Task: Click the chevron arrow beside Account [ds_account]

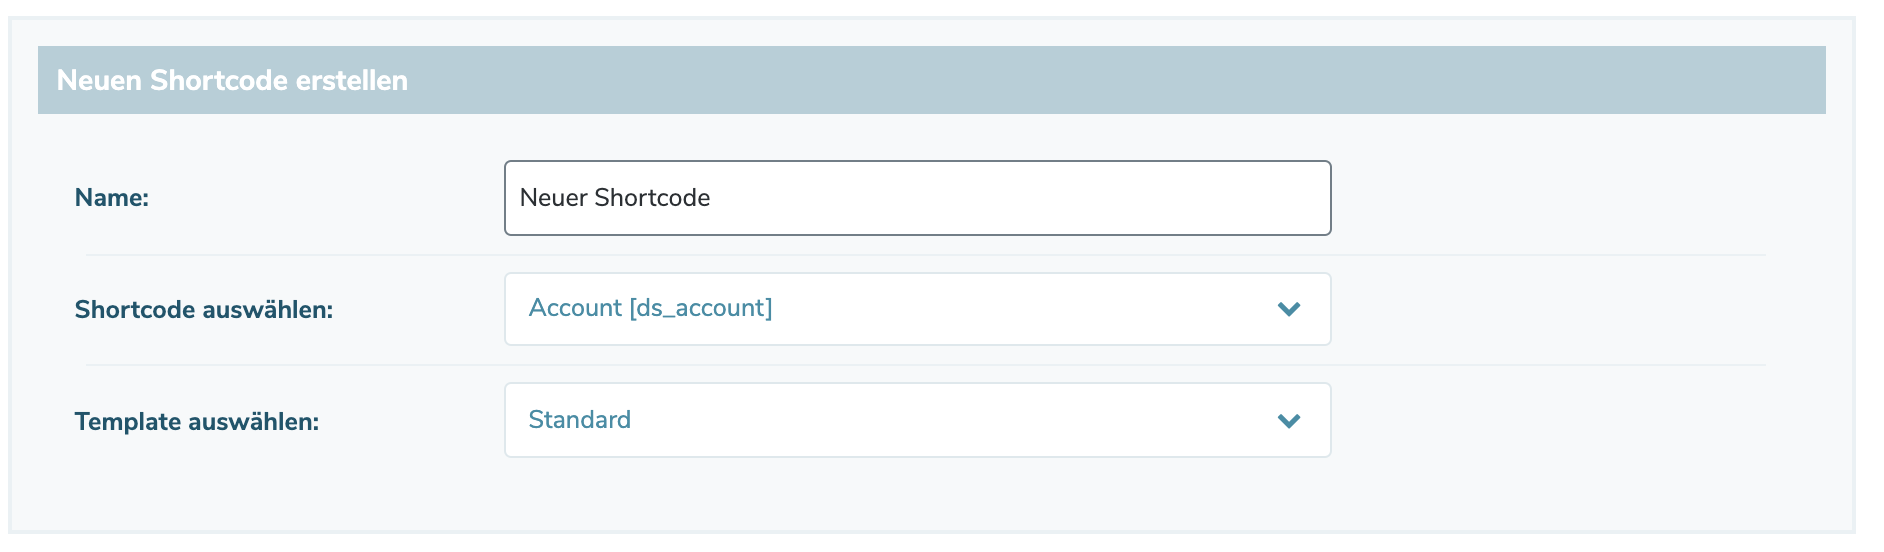Action: pyautogui.click(x=1289, y=309)
